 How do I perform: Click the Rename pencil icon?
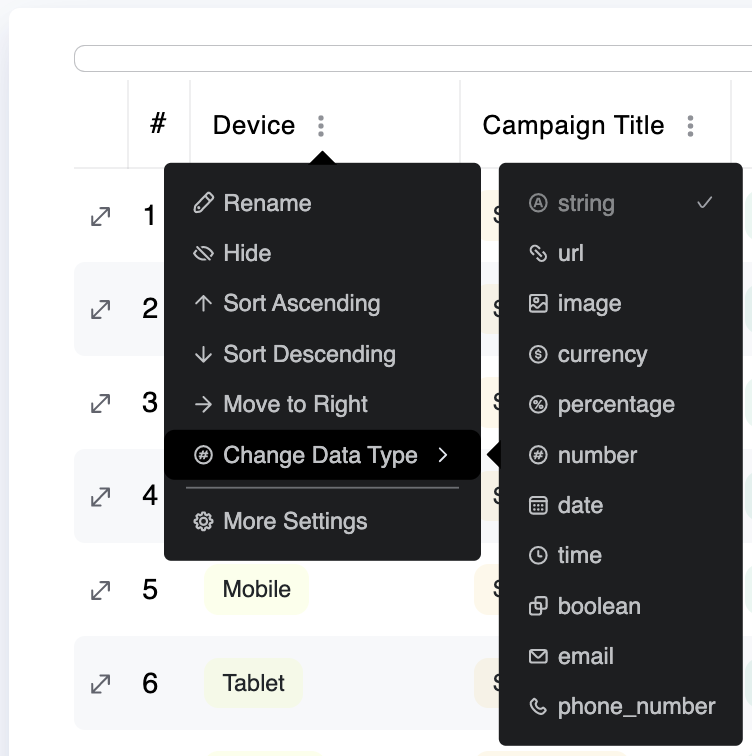[203, 203]
